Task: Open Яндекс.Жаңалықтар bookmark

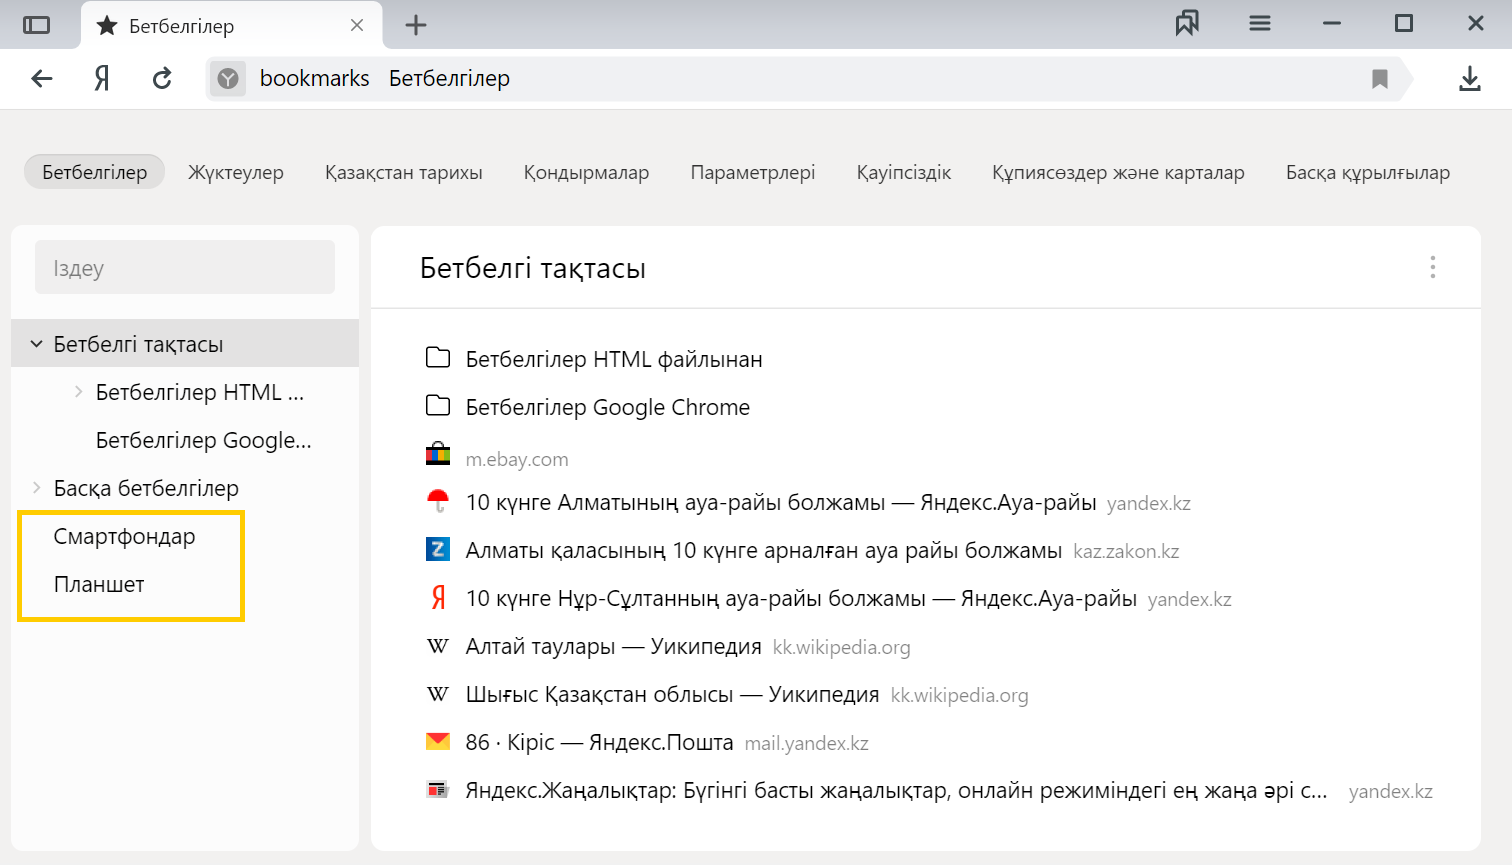Action: 897,790
